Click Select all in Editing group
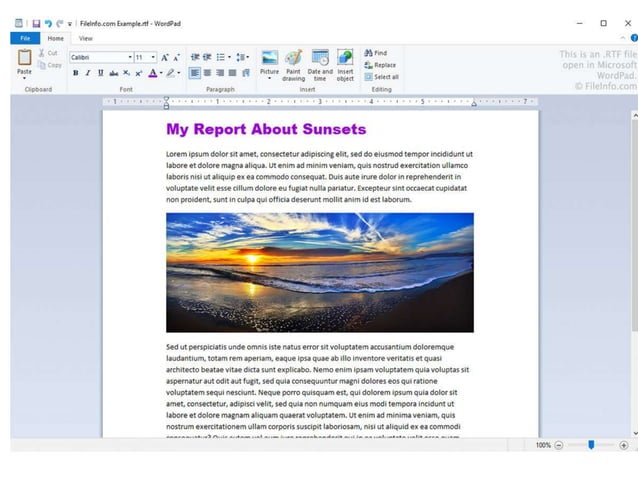Image resolution: width=638 pixels, height=478 pixels. (382, 77)
